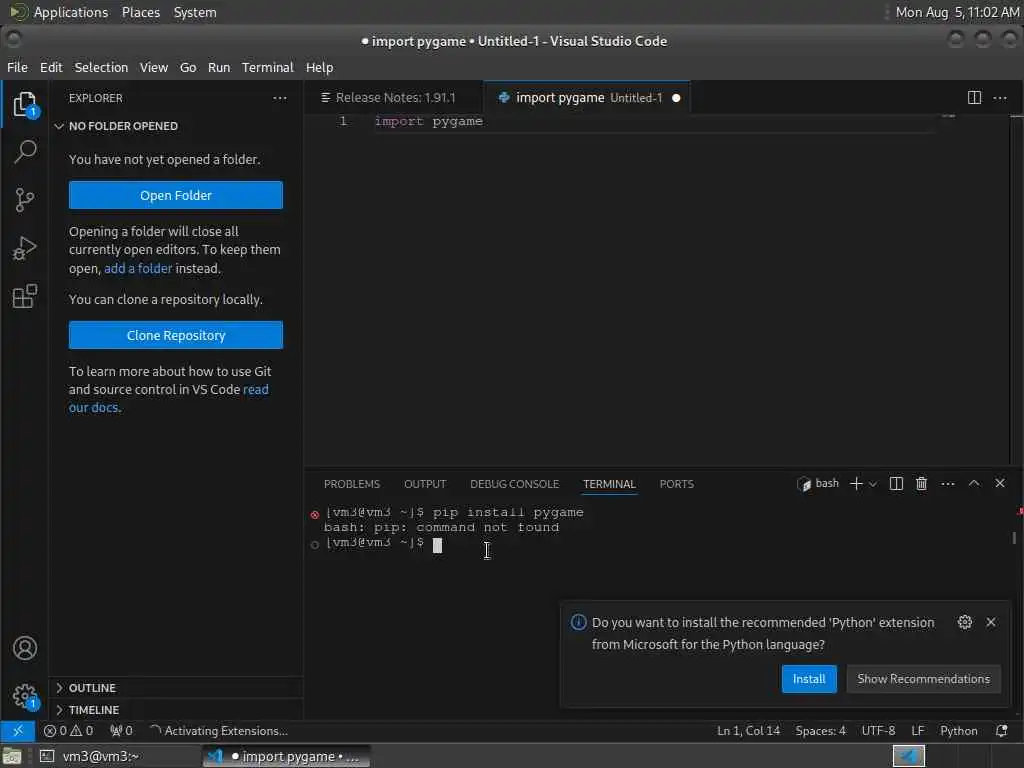Open the Selection menu
Image resolution: width=1024 pixels, height=768 pixels.
tap(101, 67)
